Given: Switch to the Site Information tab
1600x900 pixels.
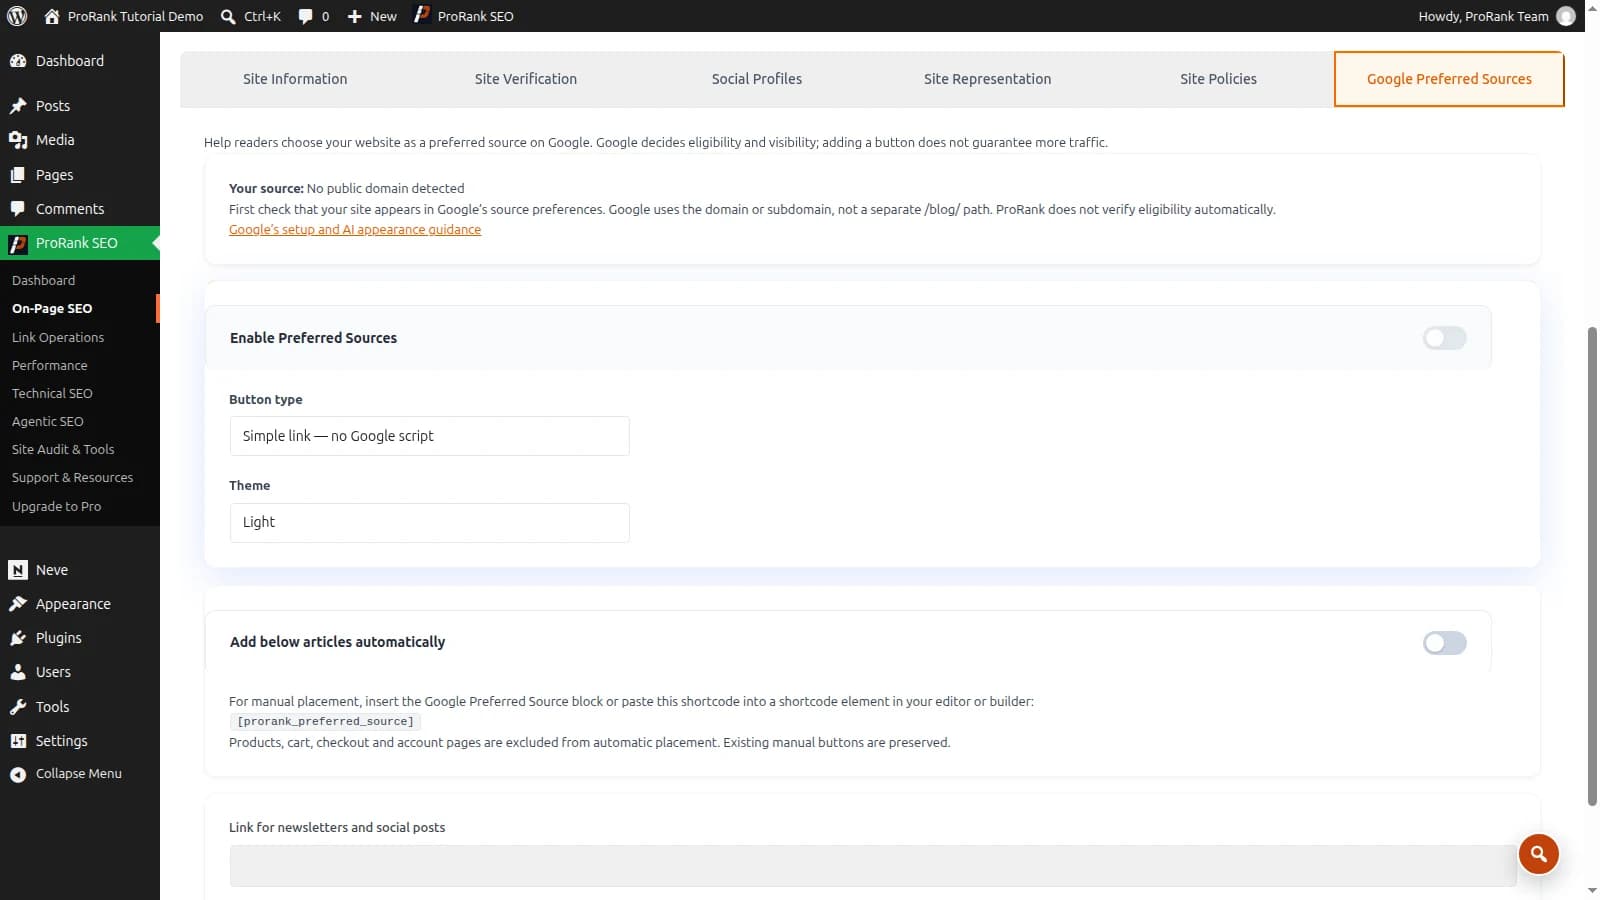Looking at the screenshot, I should click(x=295, y=79).
